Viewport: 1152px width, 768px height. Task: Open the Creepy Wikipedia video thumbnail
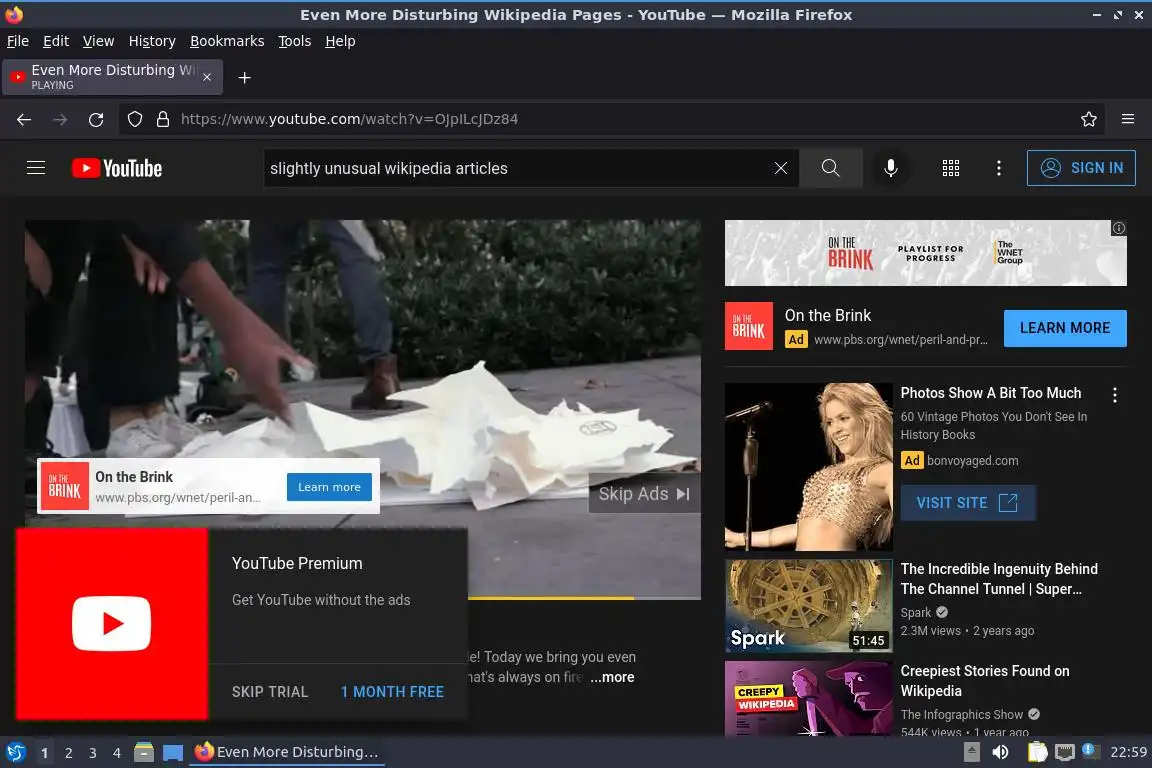tap(808, 698)
